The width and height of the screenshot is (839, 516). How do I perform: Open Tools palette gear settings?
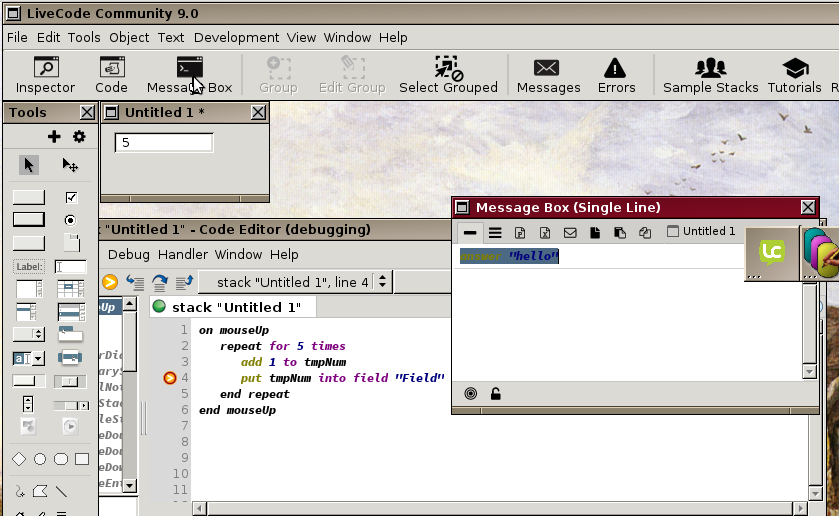[79, 137]
